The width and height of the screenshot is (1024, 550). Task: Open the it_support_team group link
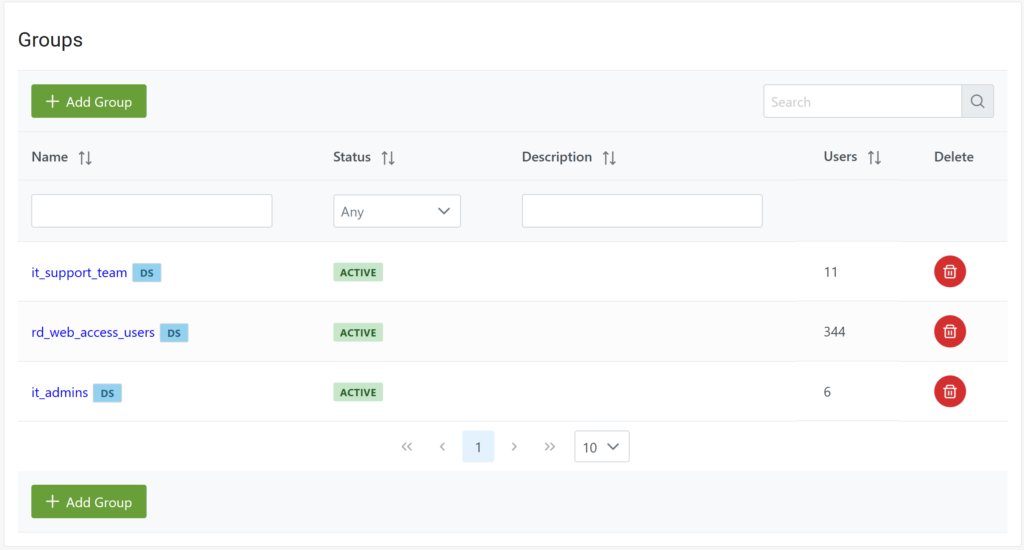tap(79, 272)
